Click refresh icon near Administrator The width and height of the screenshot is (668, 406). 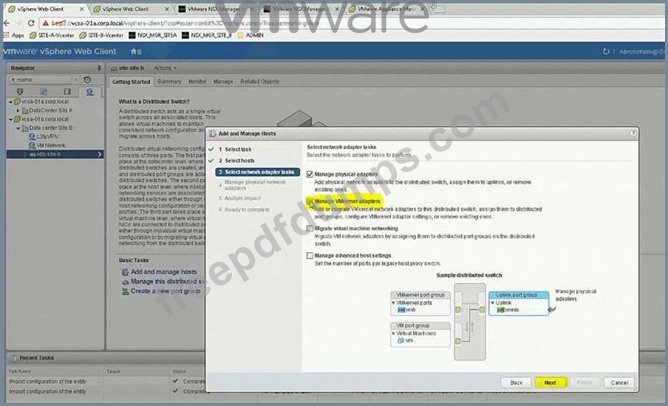click(x=605, y=52)
